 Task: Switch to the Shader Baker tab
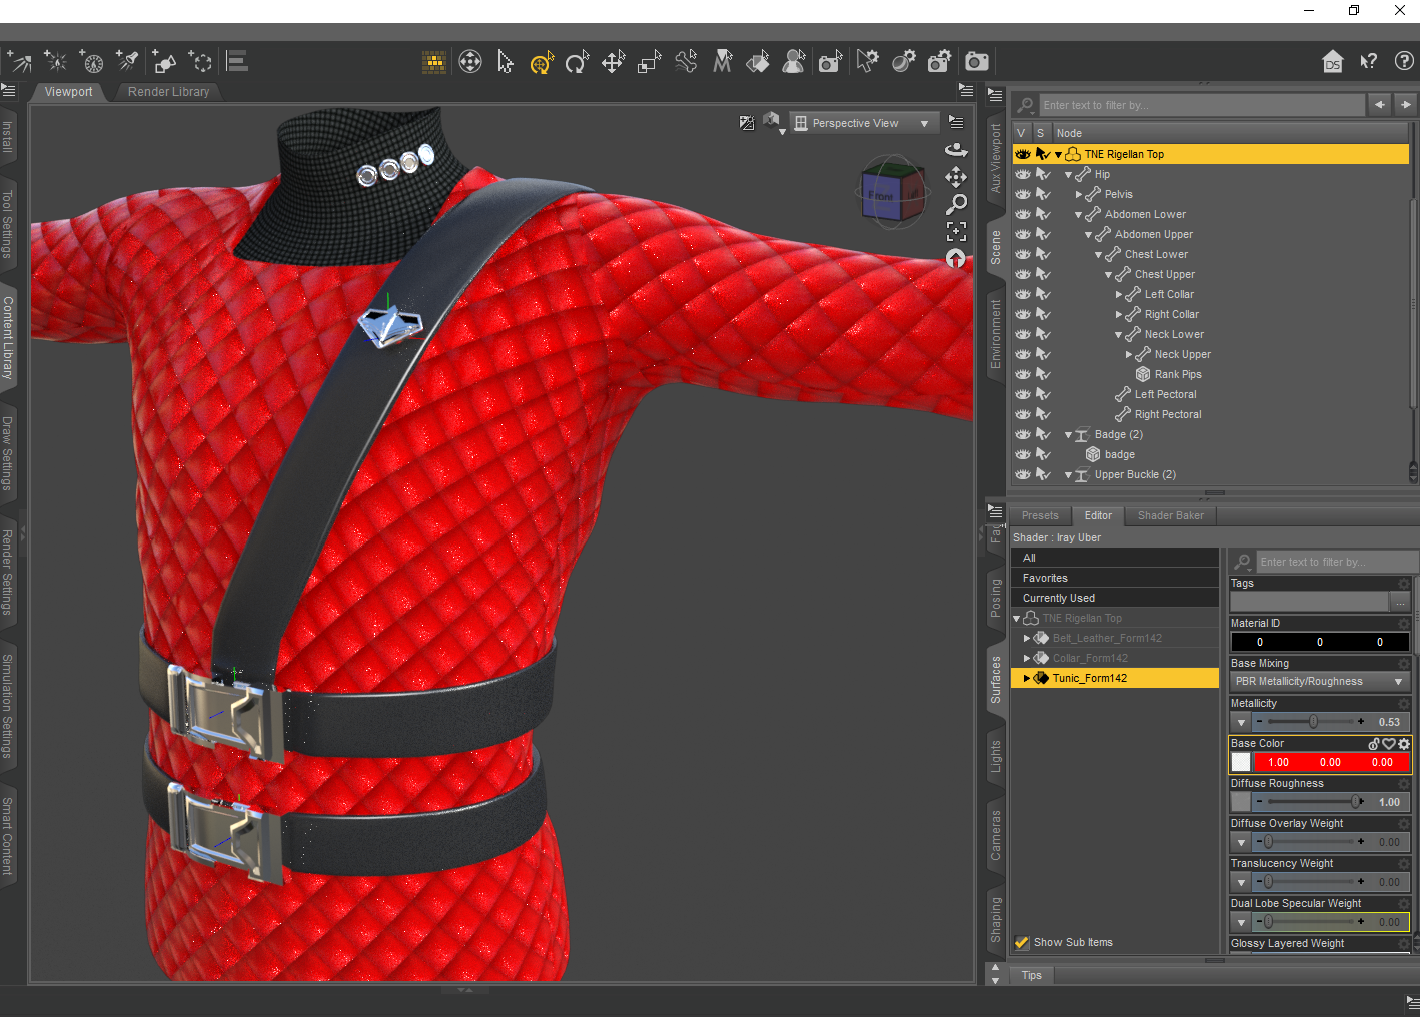tap(1170, 515)
